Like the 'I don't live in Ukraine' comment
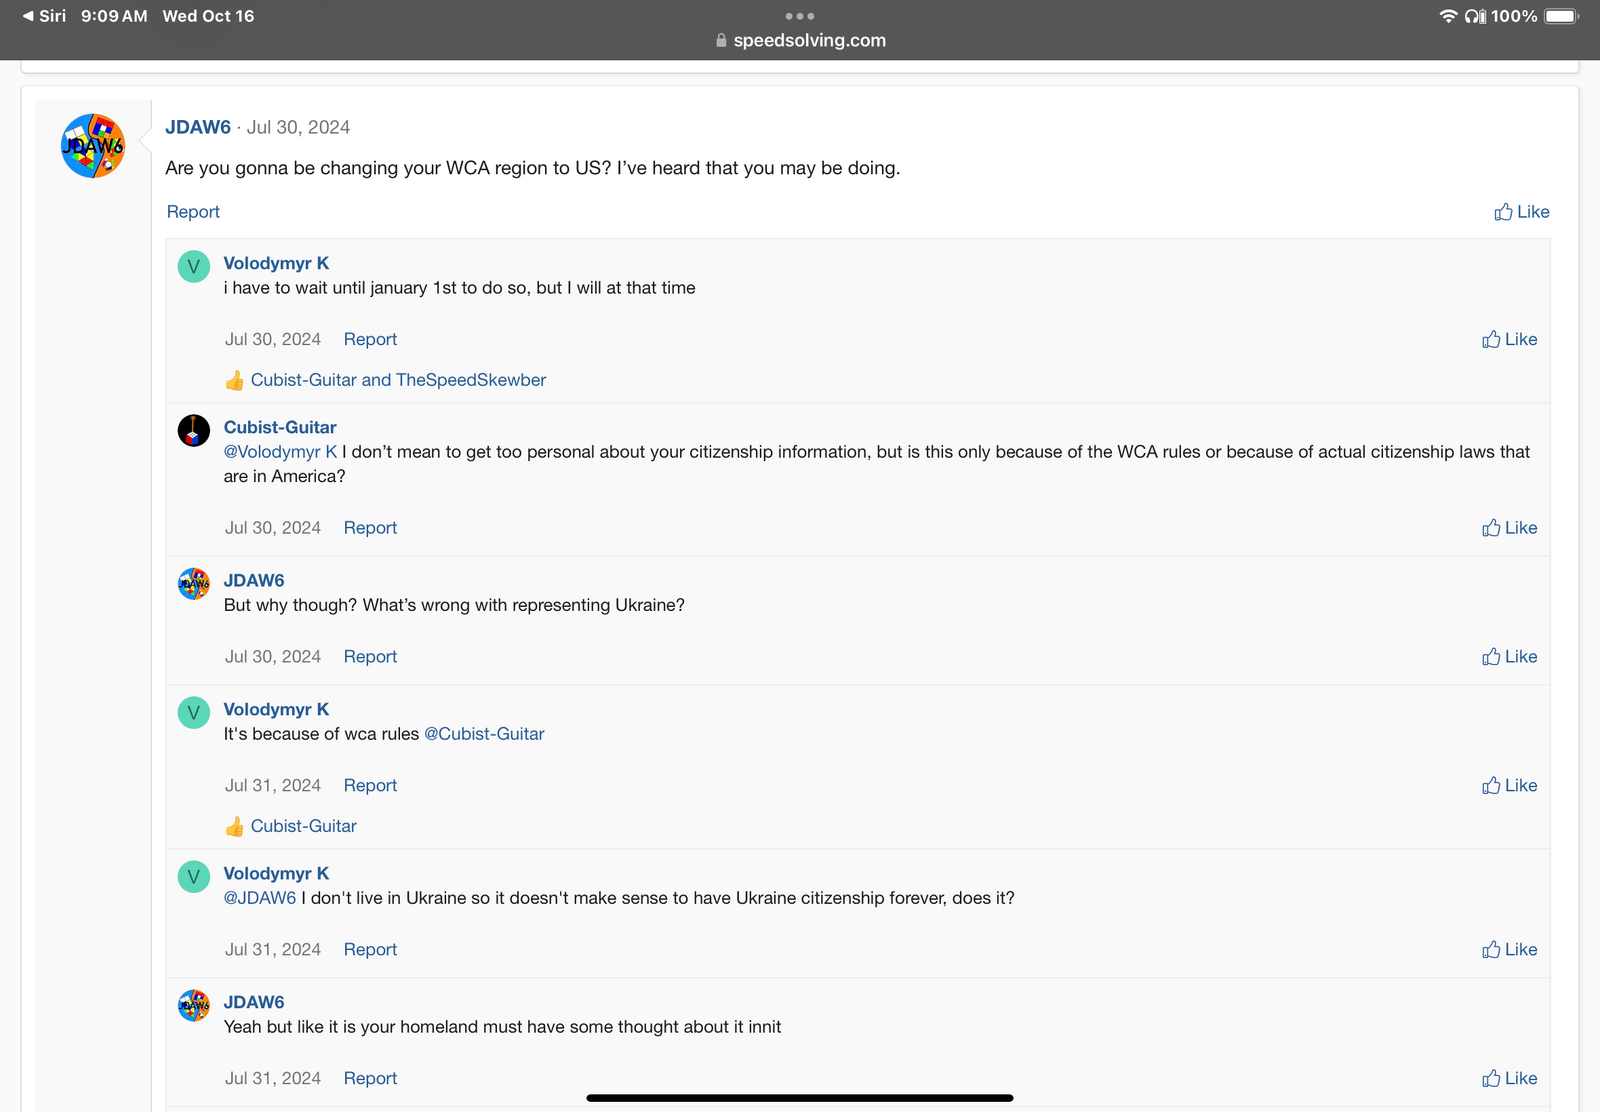Screen dimensions: 1600x1112 coord(1509,950)
